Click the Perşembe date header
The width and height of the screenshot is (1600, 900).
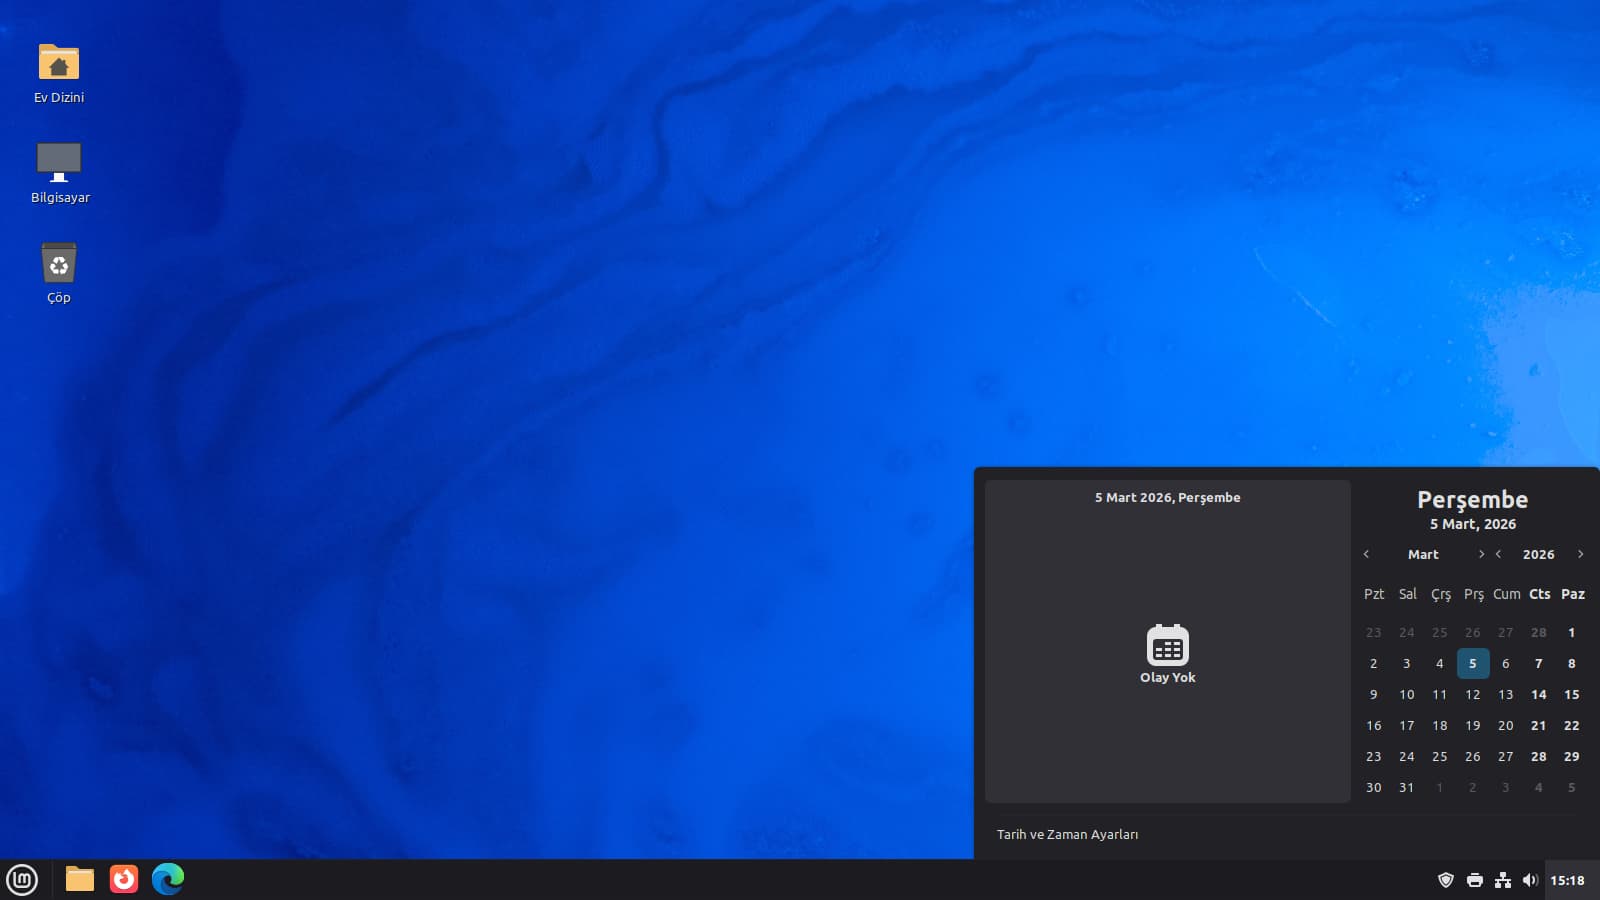[x=1472, y=500]
